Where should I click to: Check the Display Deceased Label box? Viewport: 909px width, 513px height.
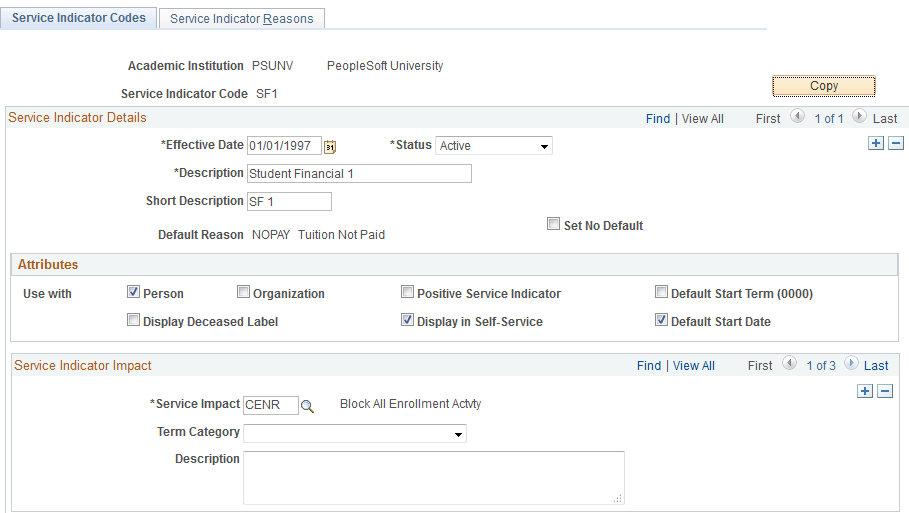pos(133,321)
